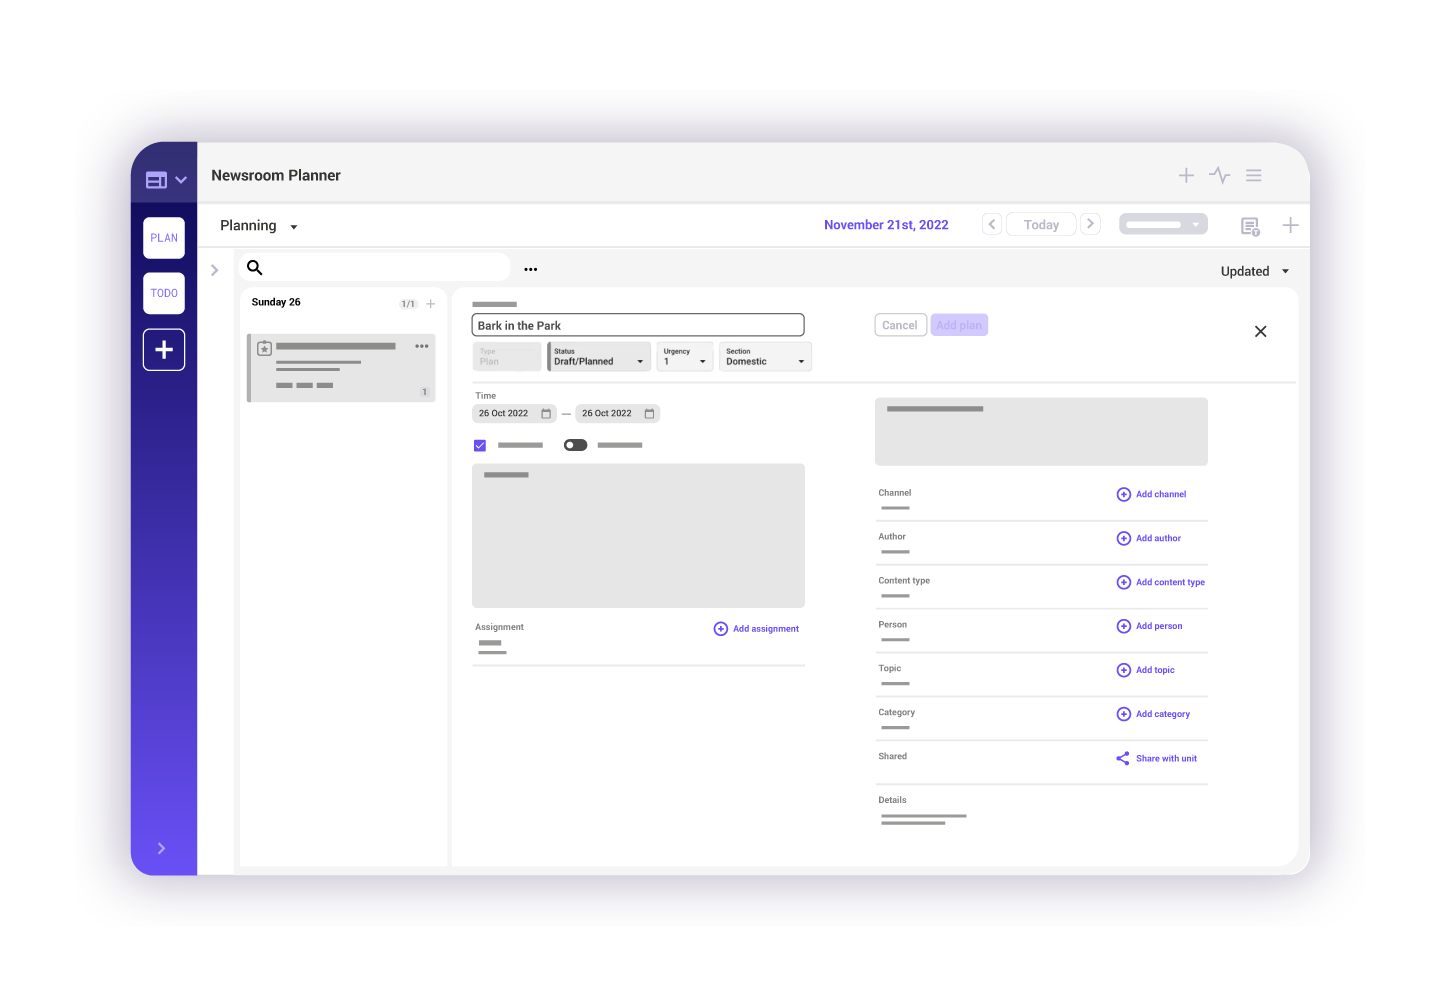This screenshot has width=1440, height=995.
Task: Open the search field magnifier icon
Action: (255, 267)
